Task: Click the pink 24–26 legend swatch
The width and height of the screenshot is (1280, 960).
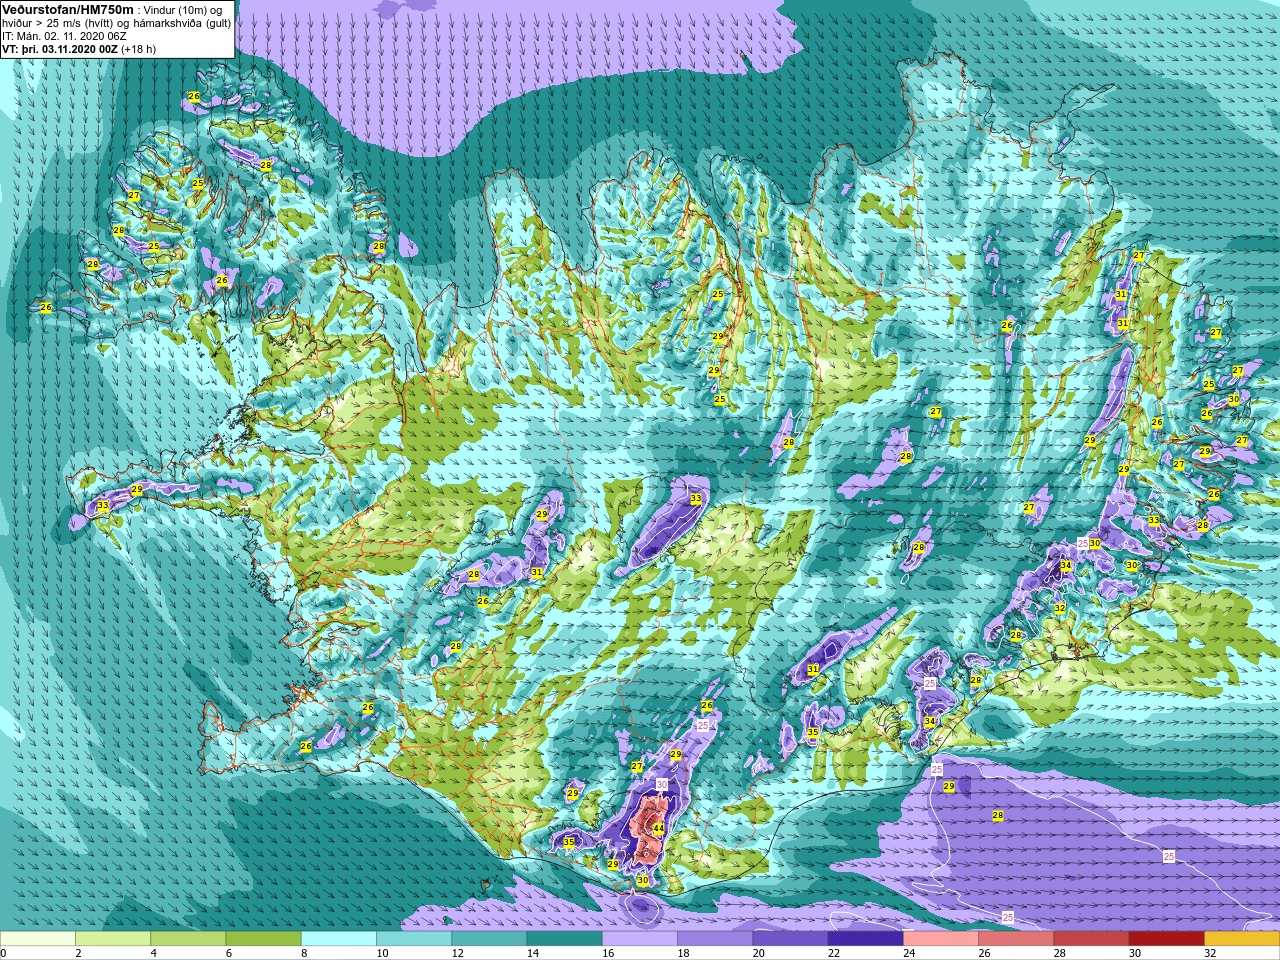Action: tap(941, 939)
